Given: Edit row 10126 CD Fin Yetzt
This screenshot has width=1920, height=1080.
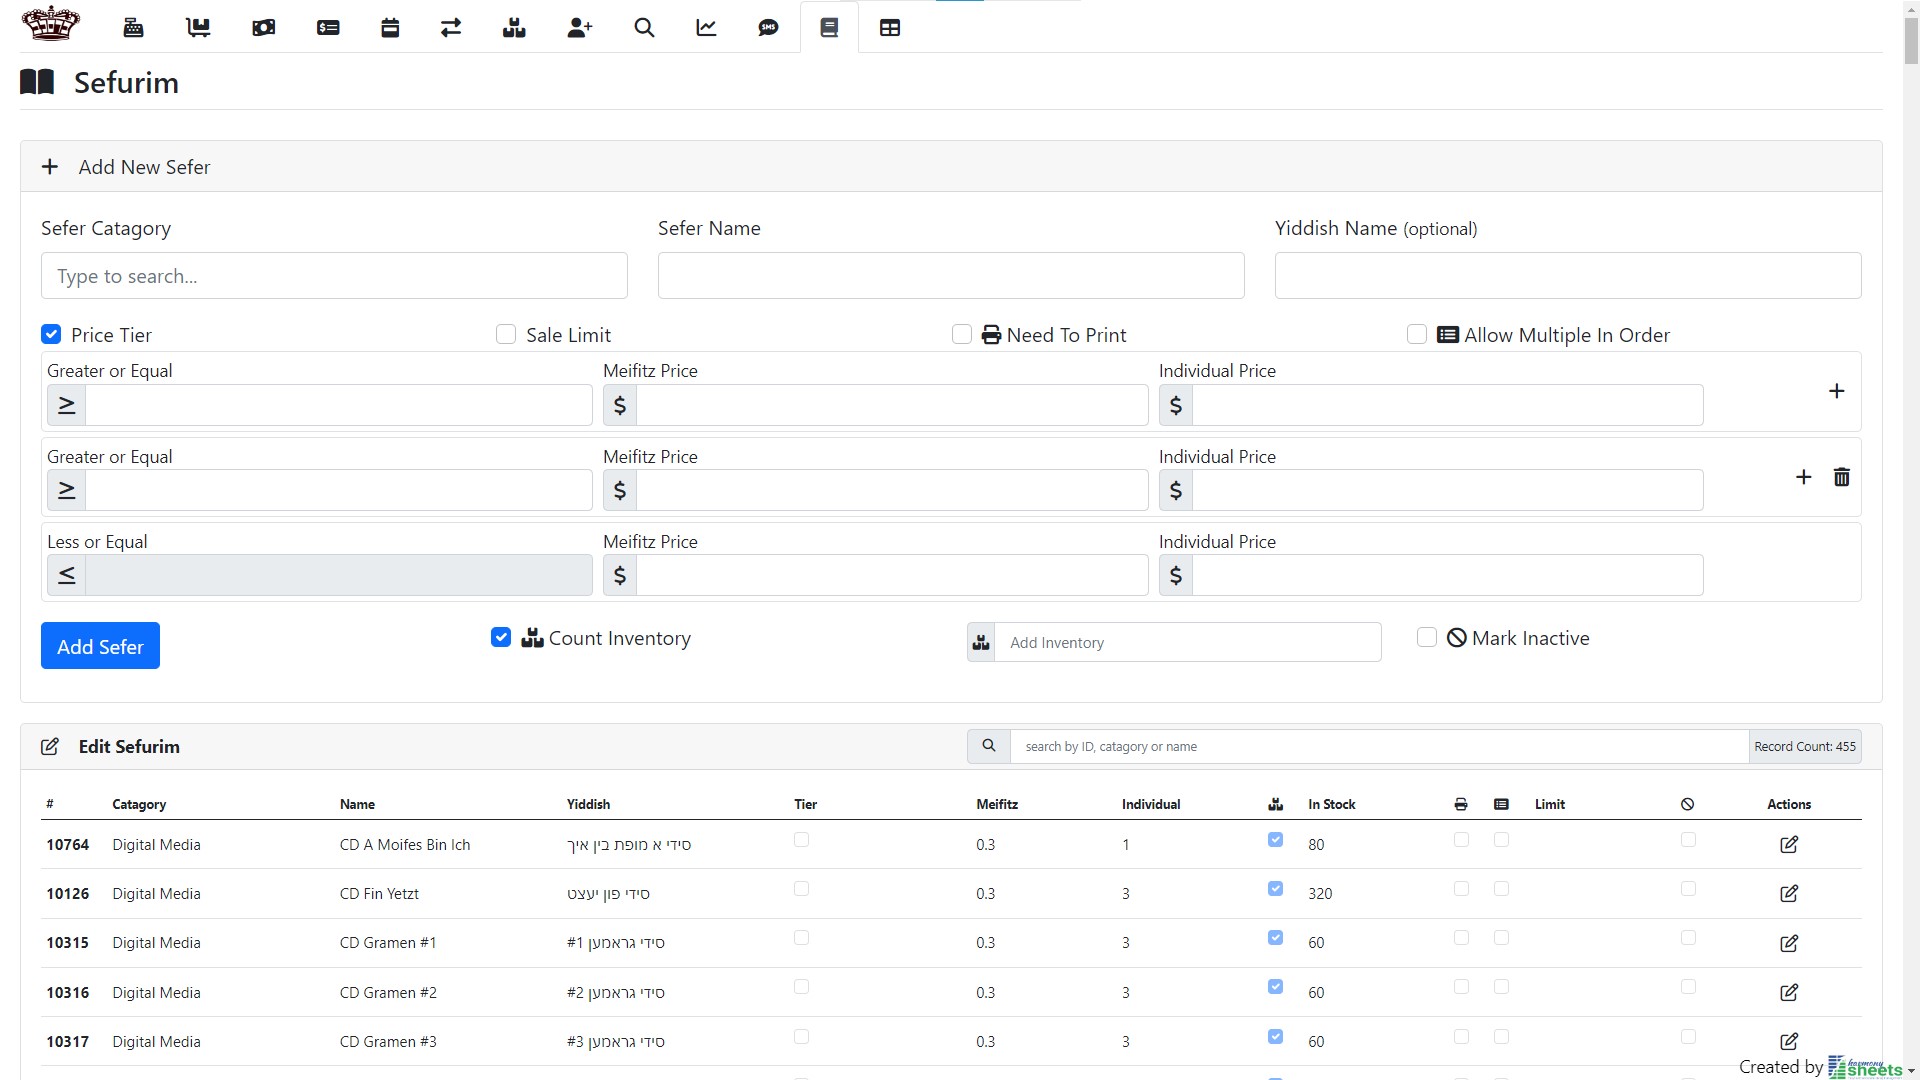Looking at the screenshot, I should (1789, 894).
